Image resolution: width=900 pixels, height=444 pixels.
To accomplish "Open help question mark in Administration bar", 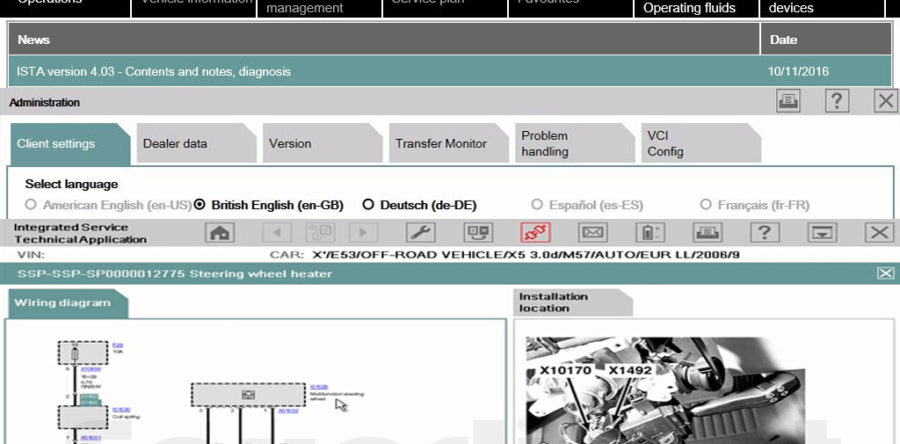I will point(837,101).
